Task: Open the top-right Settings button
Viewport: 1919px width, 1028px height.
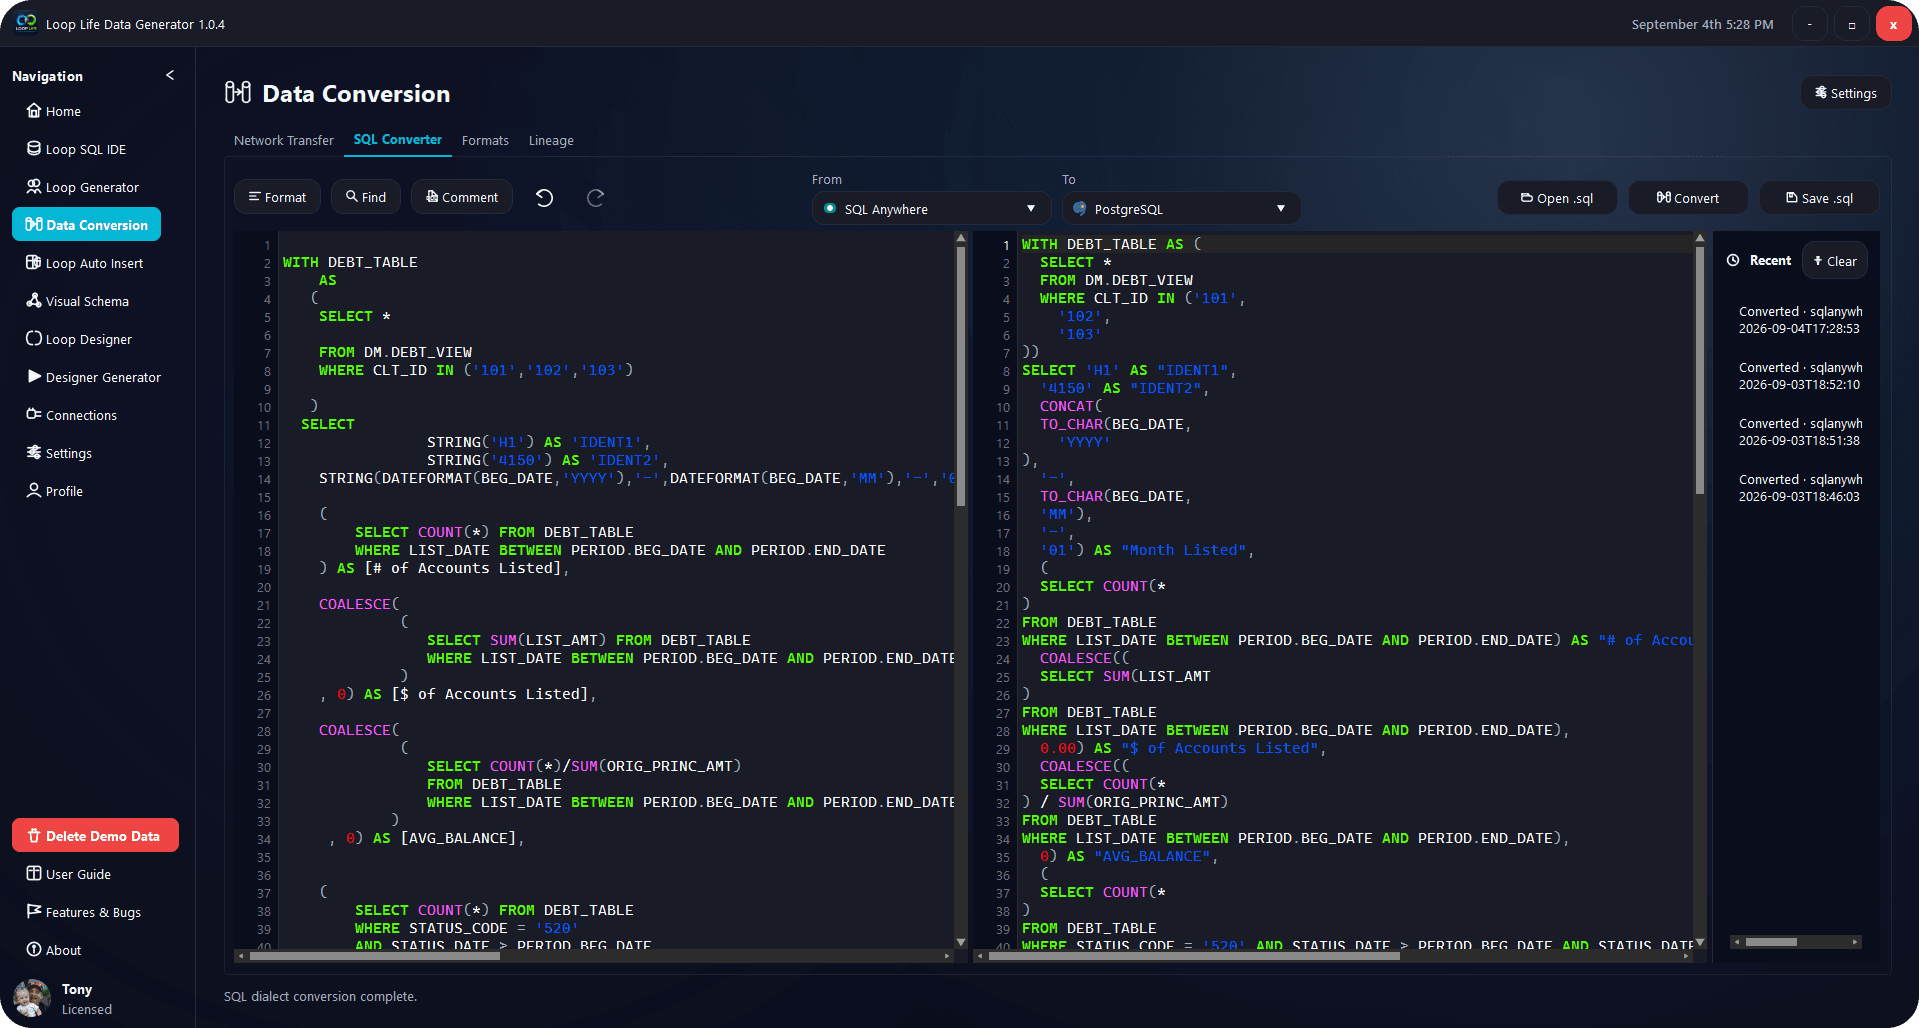Action: tap(1845, 93)
